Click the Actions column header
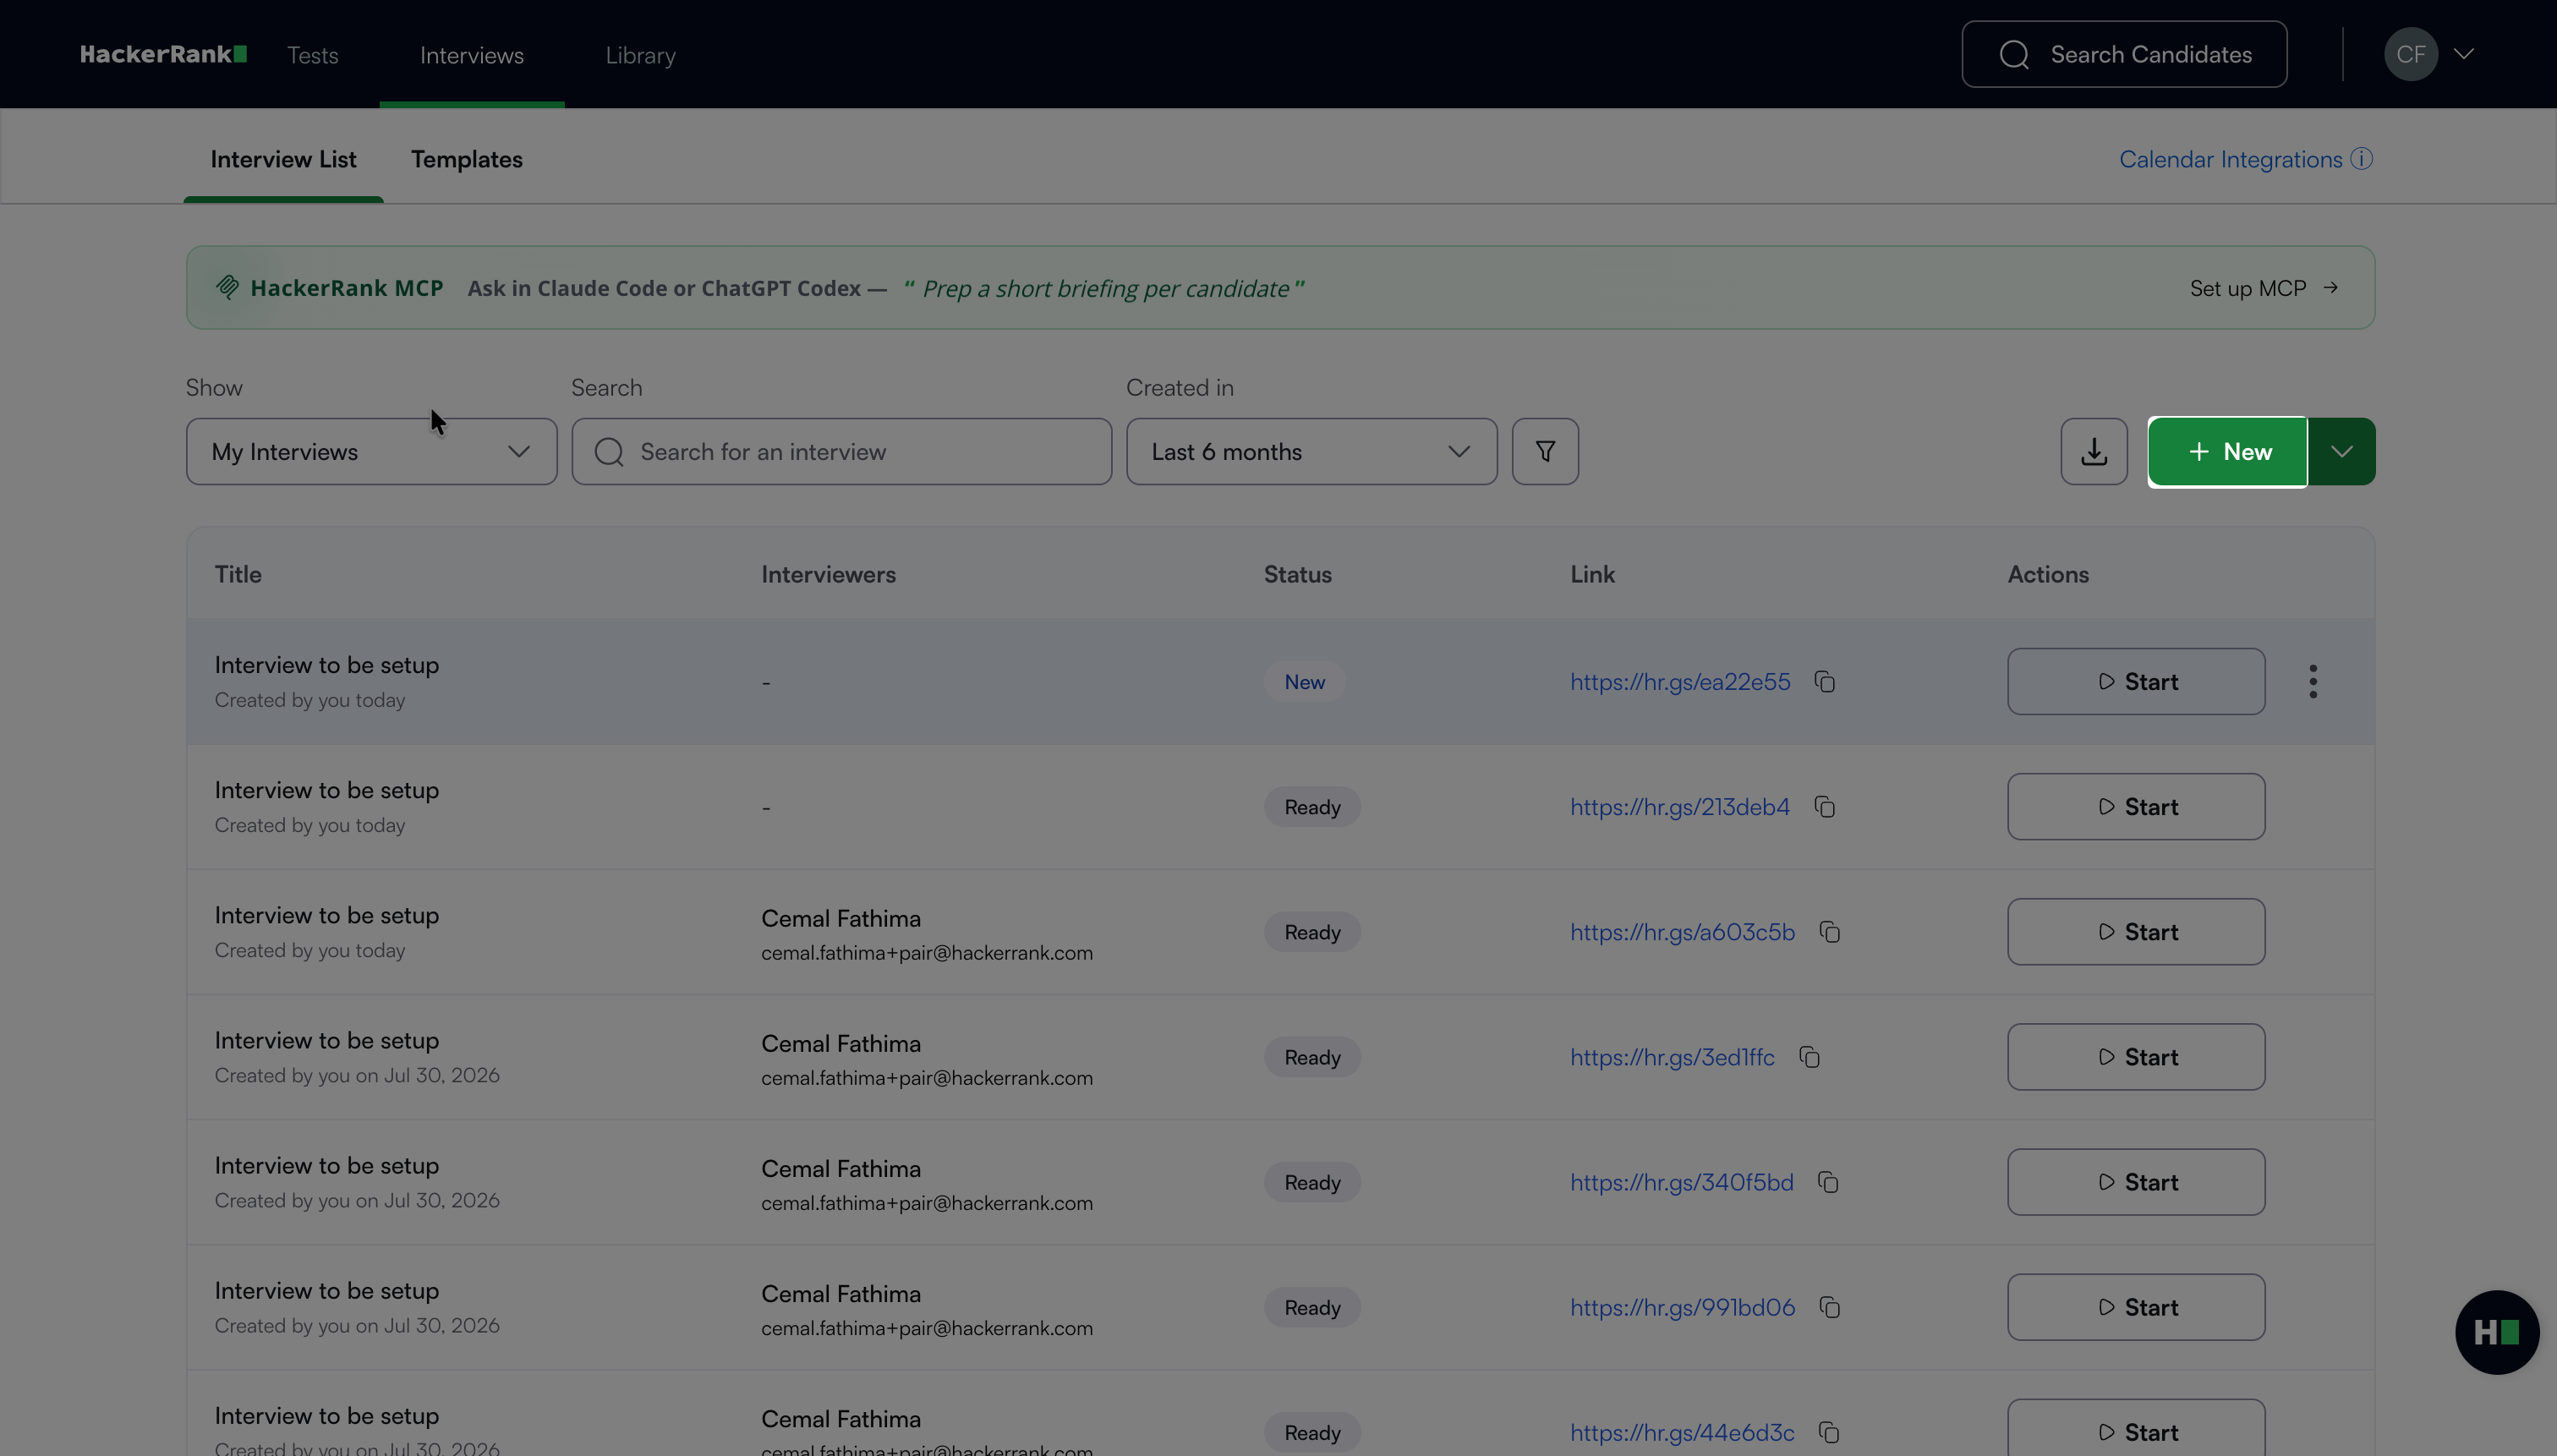Screen dimensions: 2557x1456 2049,574
